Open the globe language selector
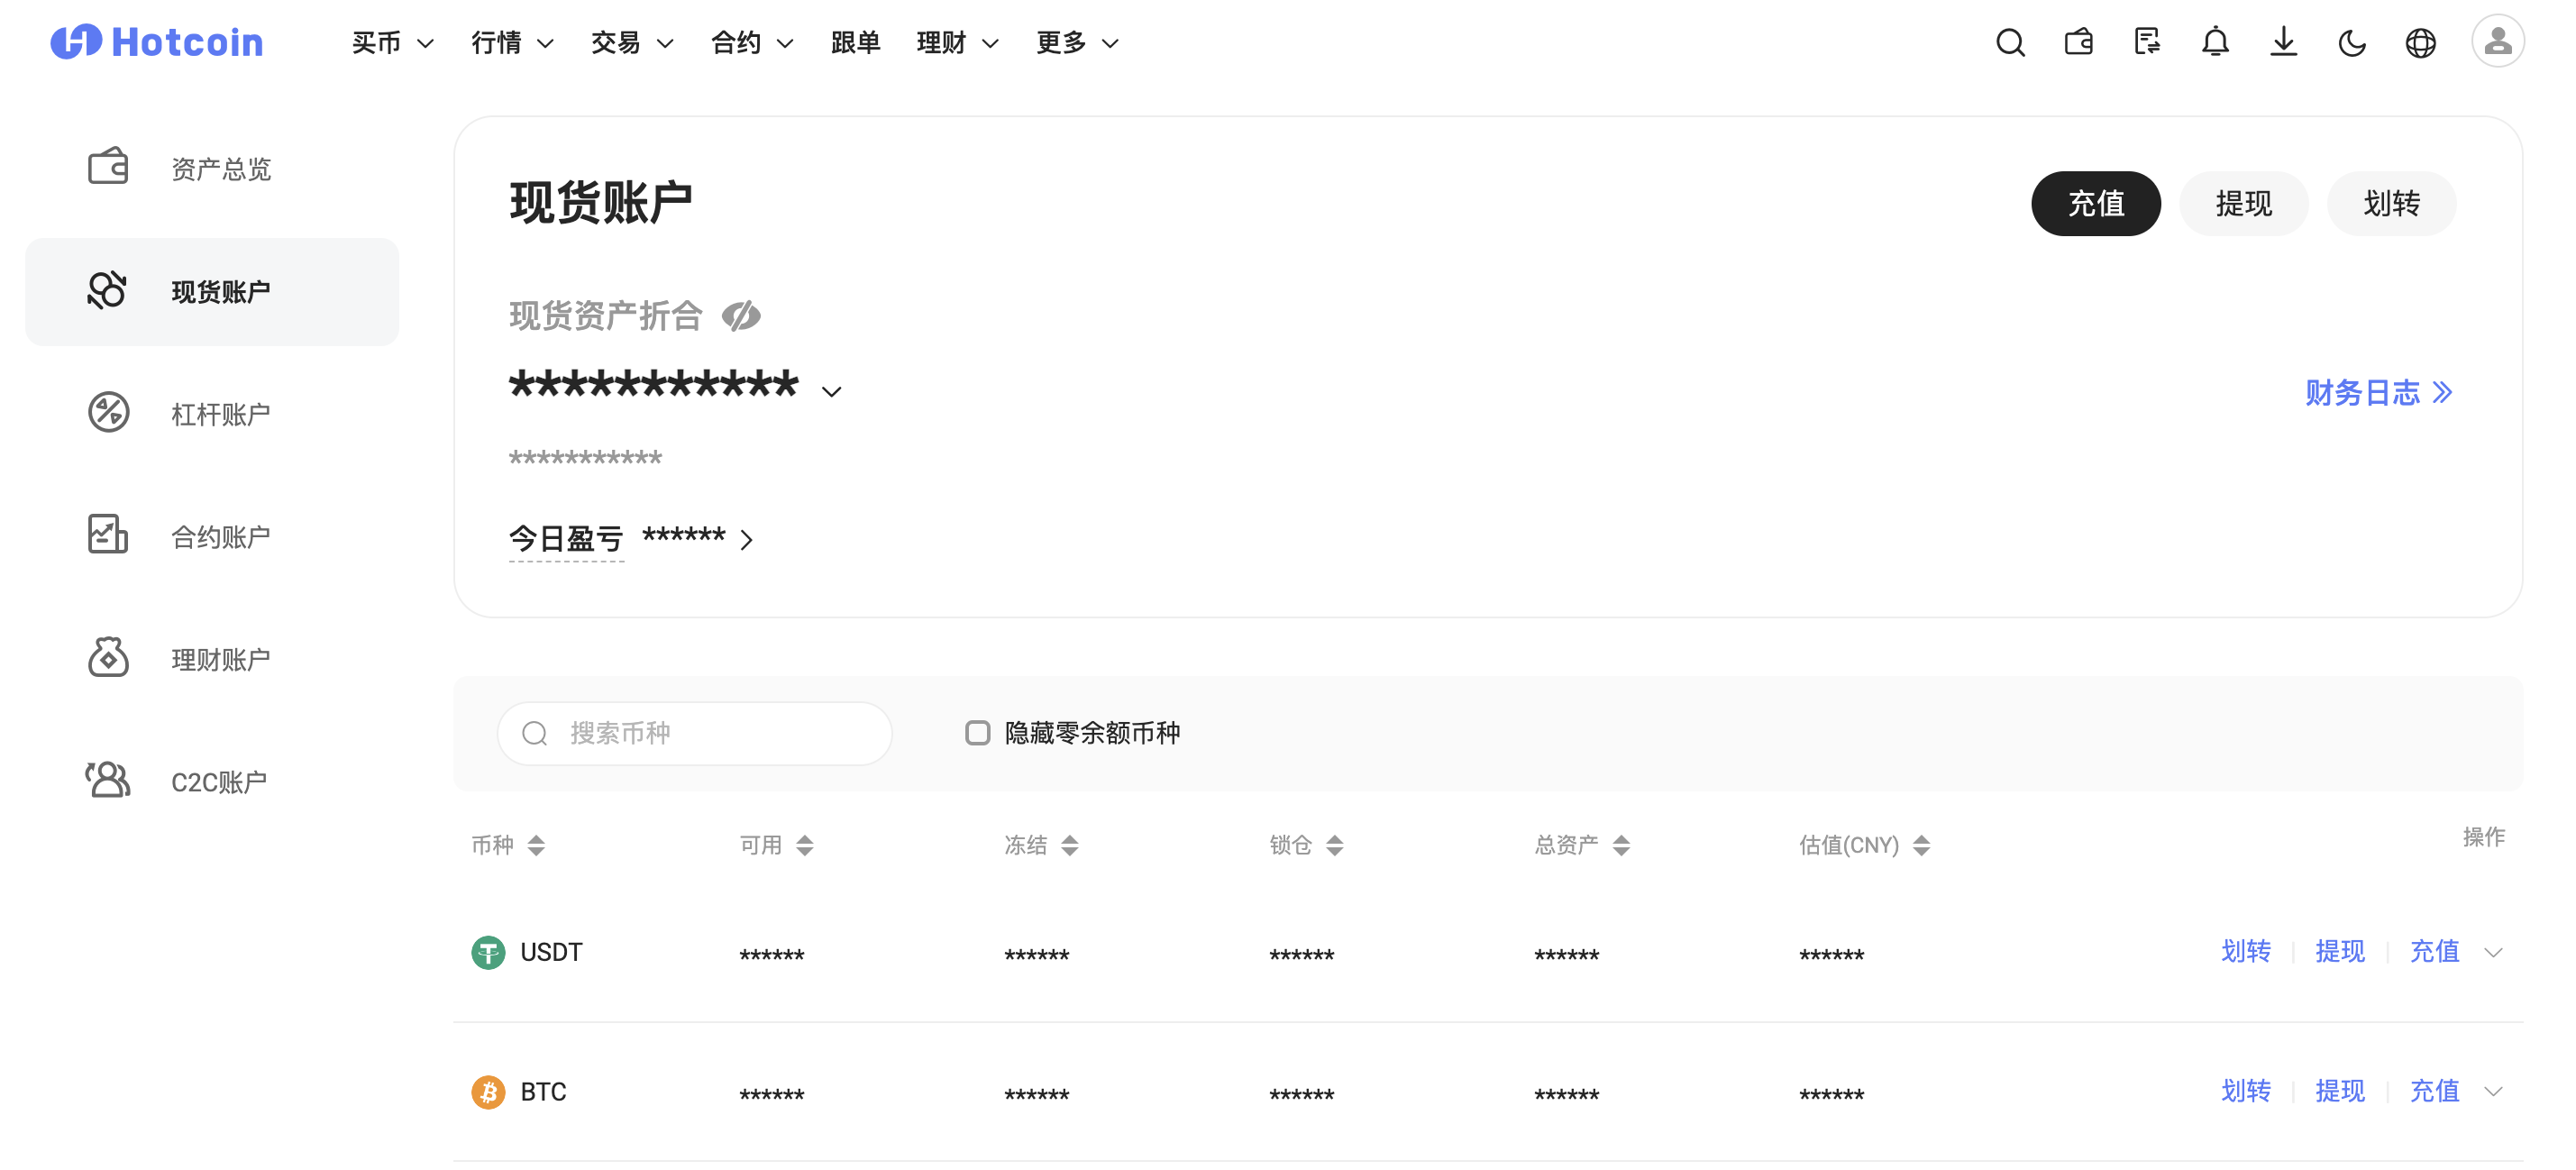Screen dimensions: 2576x1170 pyautogui.click(x=2420, y=43)
